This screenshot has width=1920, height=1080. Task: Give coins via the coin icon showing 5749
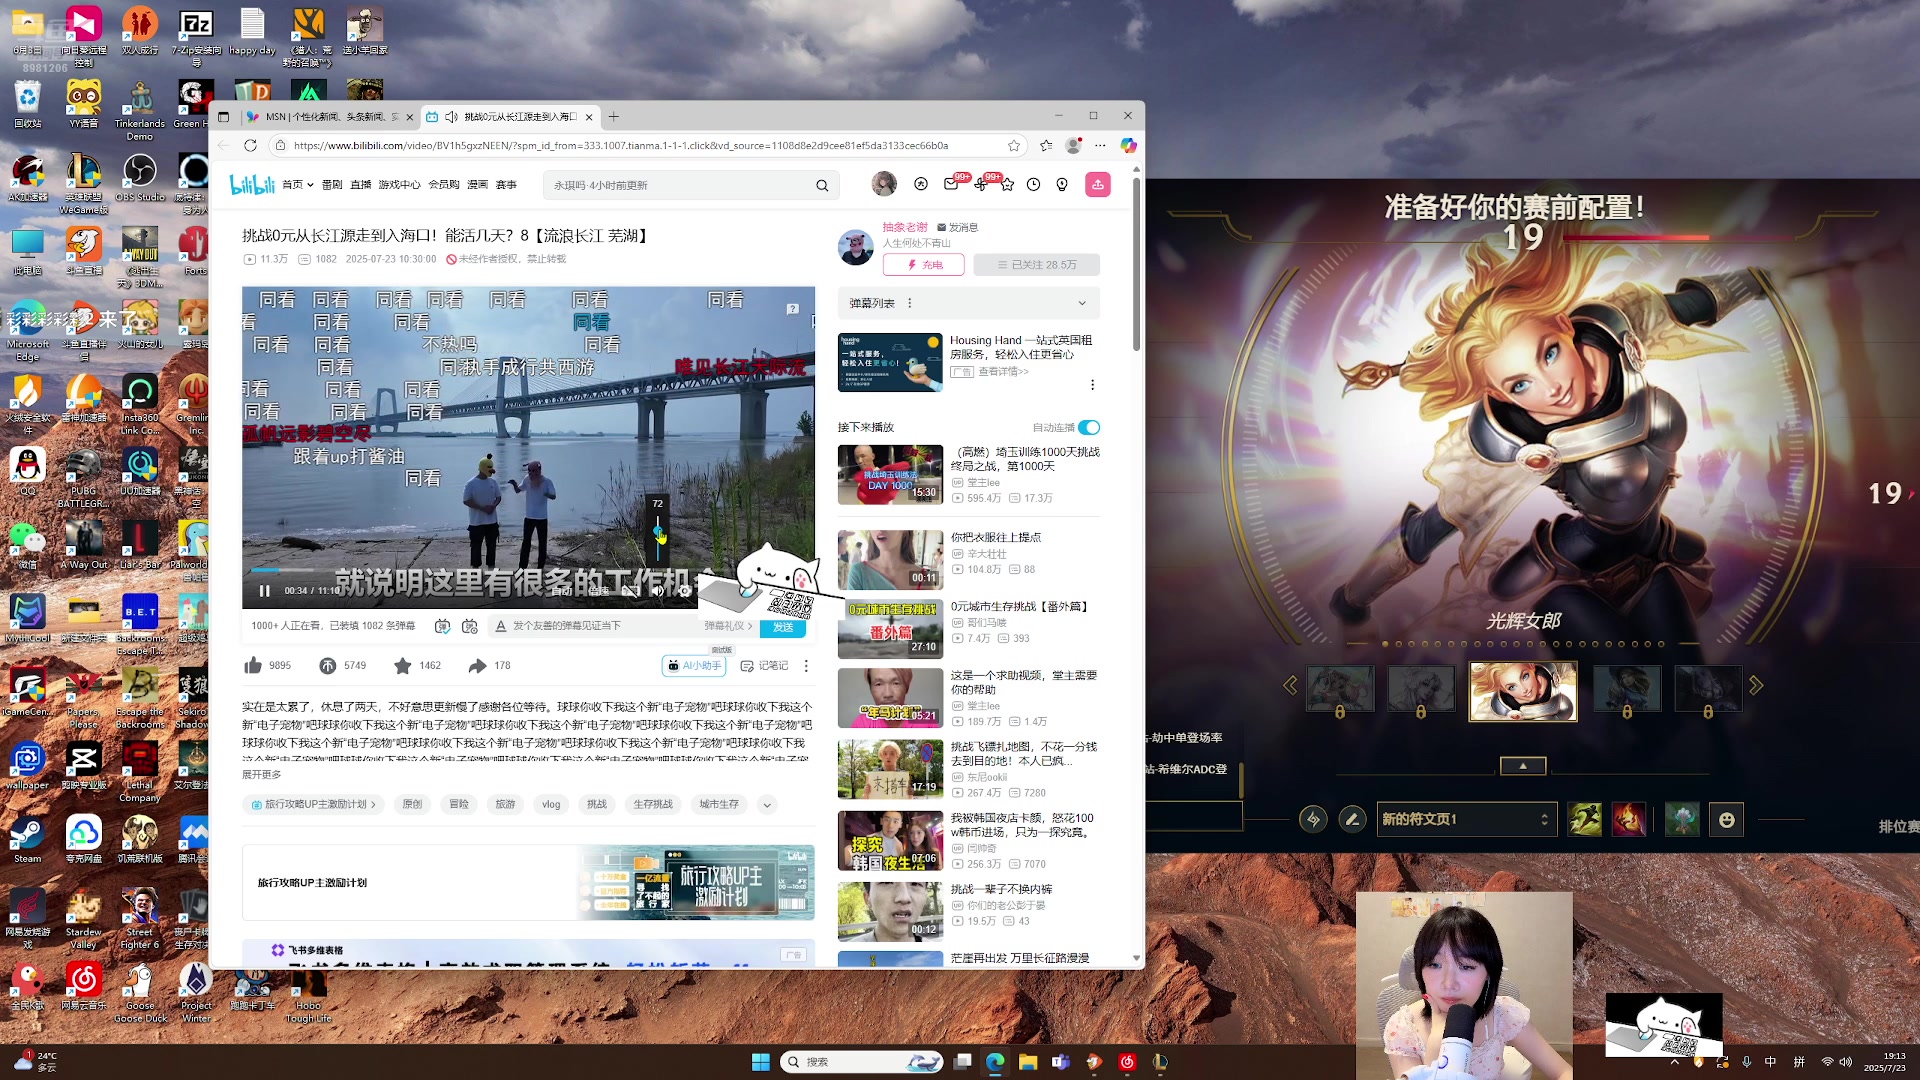pos(327,665)
